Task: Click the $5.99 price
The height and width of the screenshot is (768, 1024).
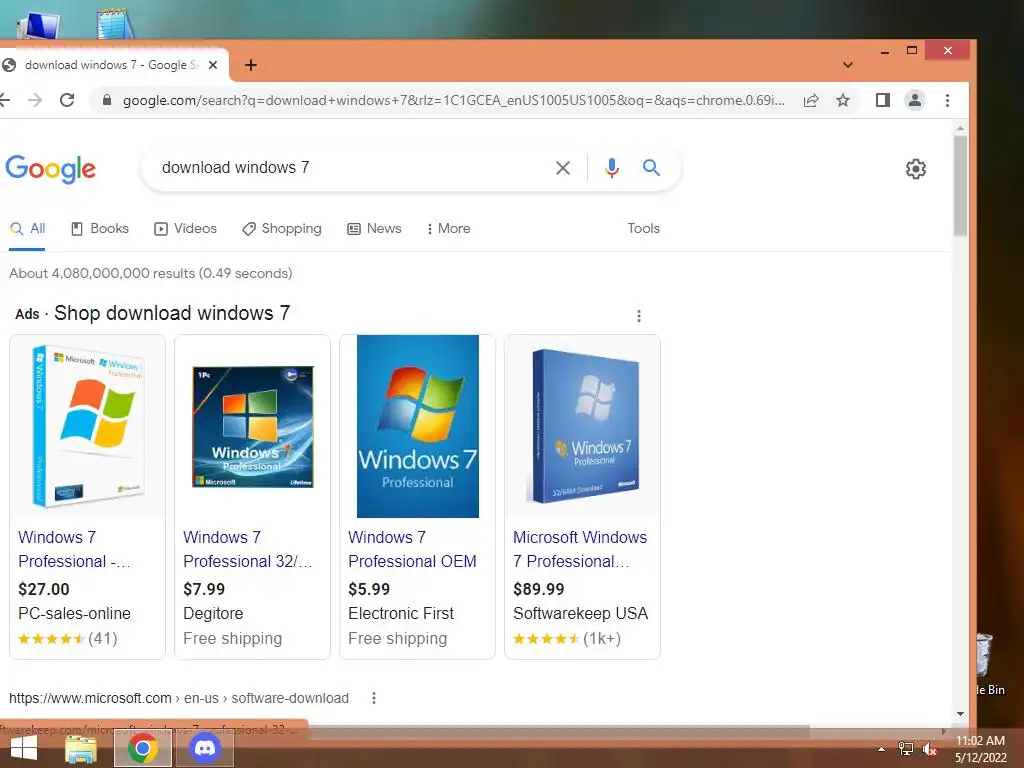Action: point(369,589)
